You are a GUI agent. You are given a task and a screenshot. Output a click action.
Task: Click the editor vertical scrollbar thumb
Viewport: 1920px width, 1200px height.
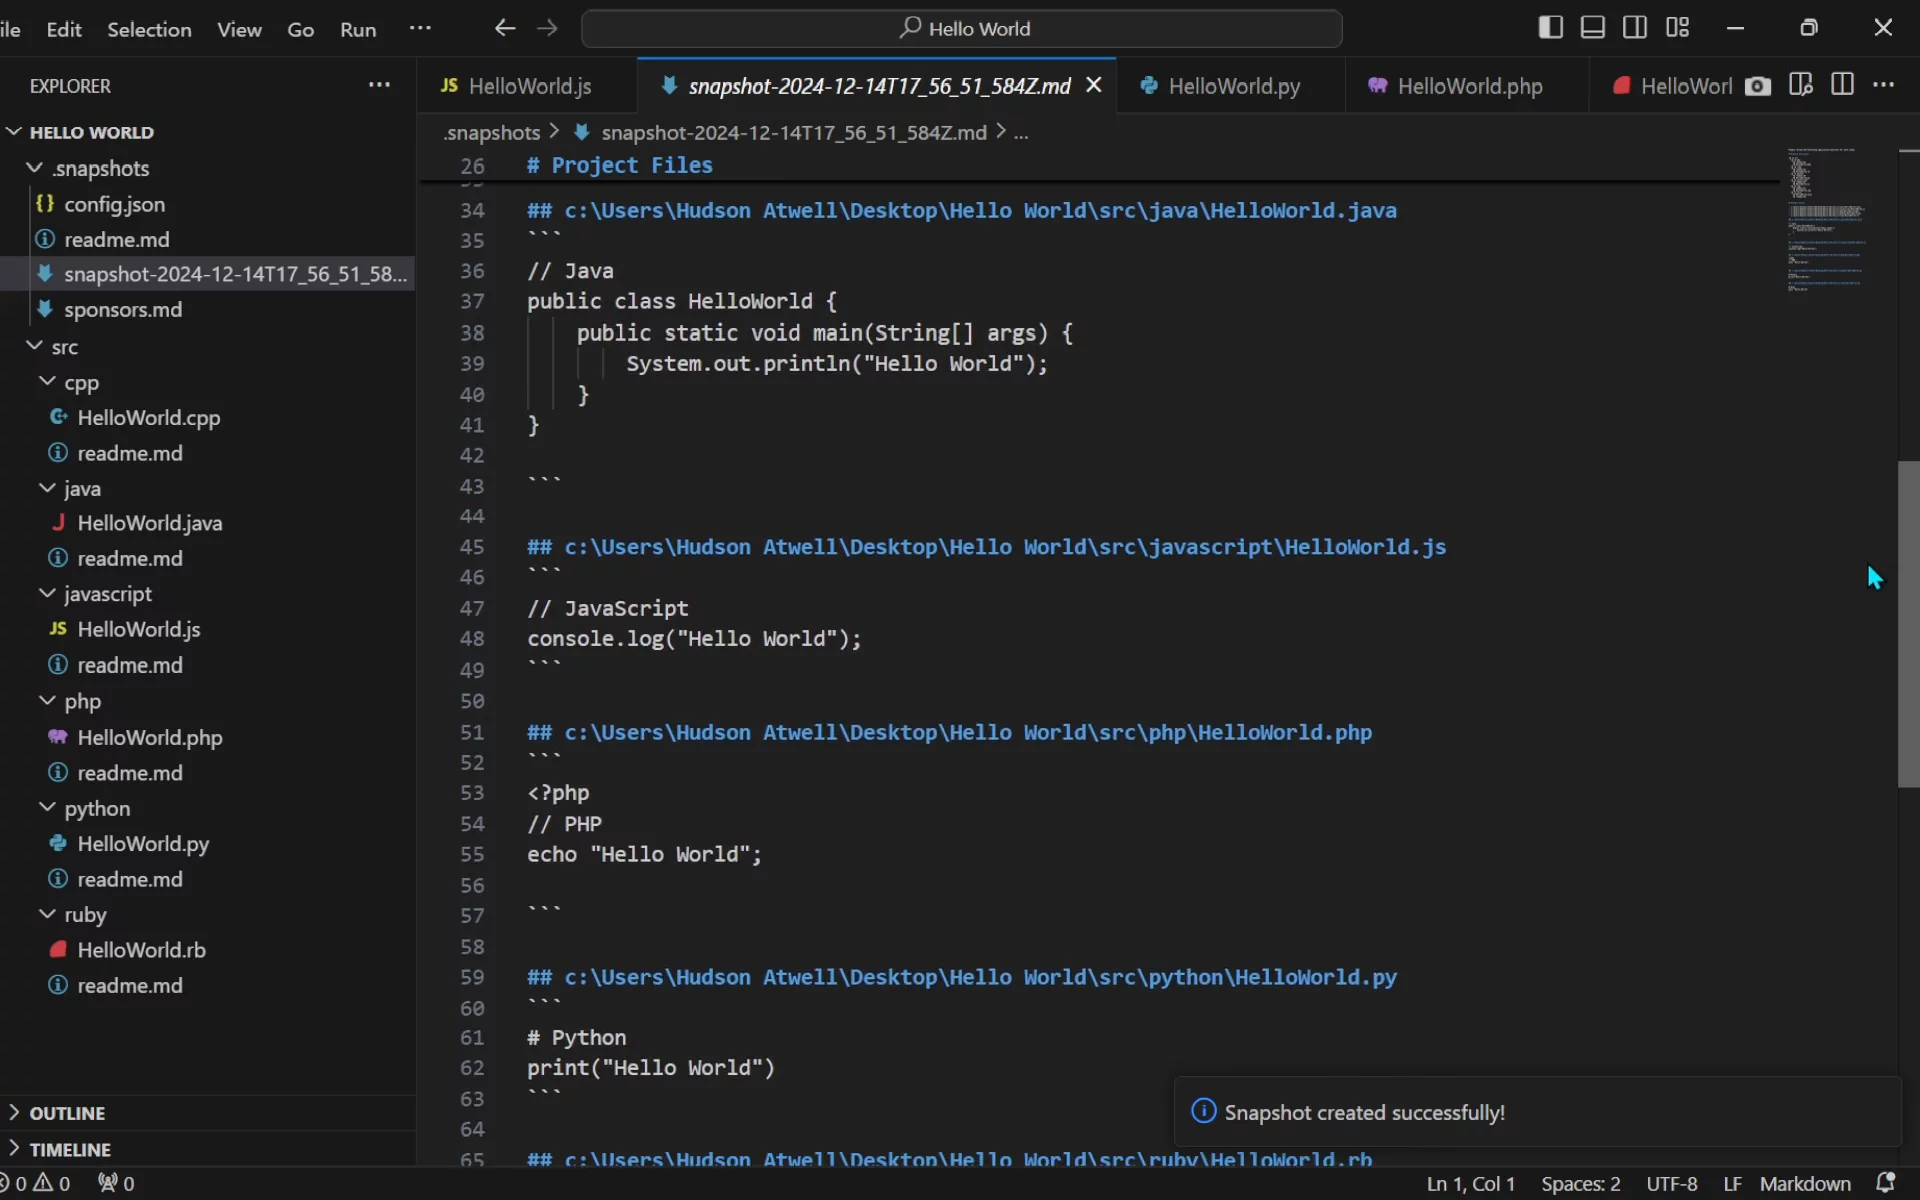click(x=1908, y=624)
